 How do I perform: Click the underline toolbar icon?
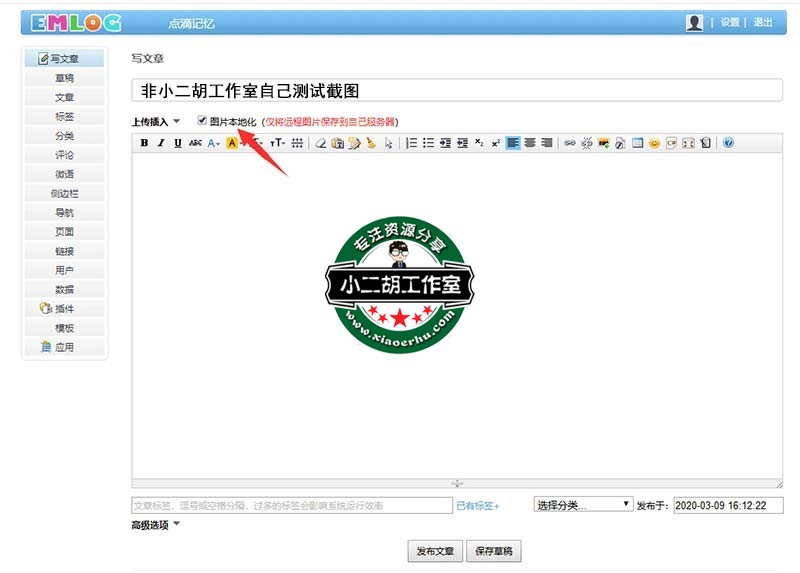(x=178, y=143)
